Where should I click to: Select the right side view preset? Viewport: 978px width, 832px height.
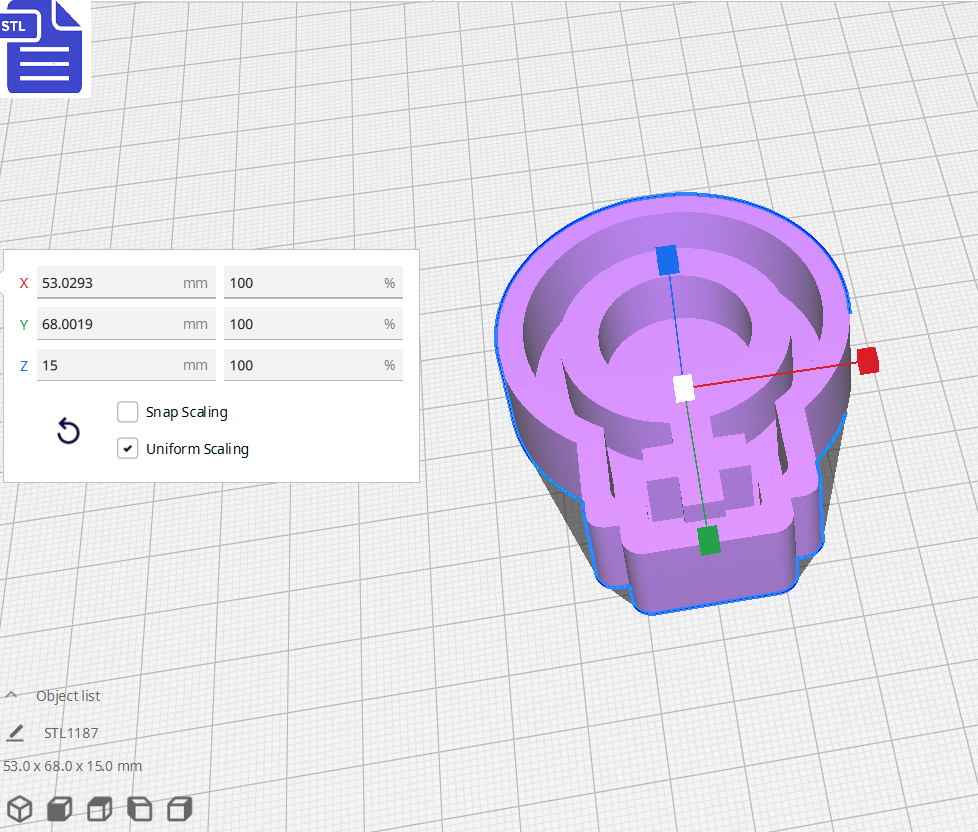[179, 808]
